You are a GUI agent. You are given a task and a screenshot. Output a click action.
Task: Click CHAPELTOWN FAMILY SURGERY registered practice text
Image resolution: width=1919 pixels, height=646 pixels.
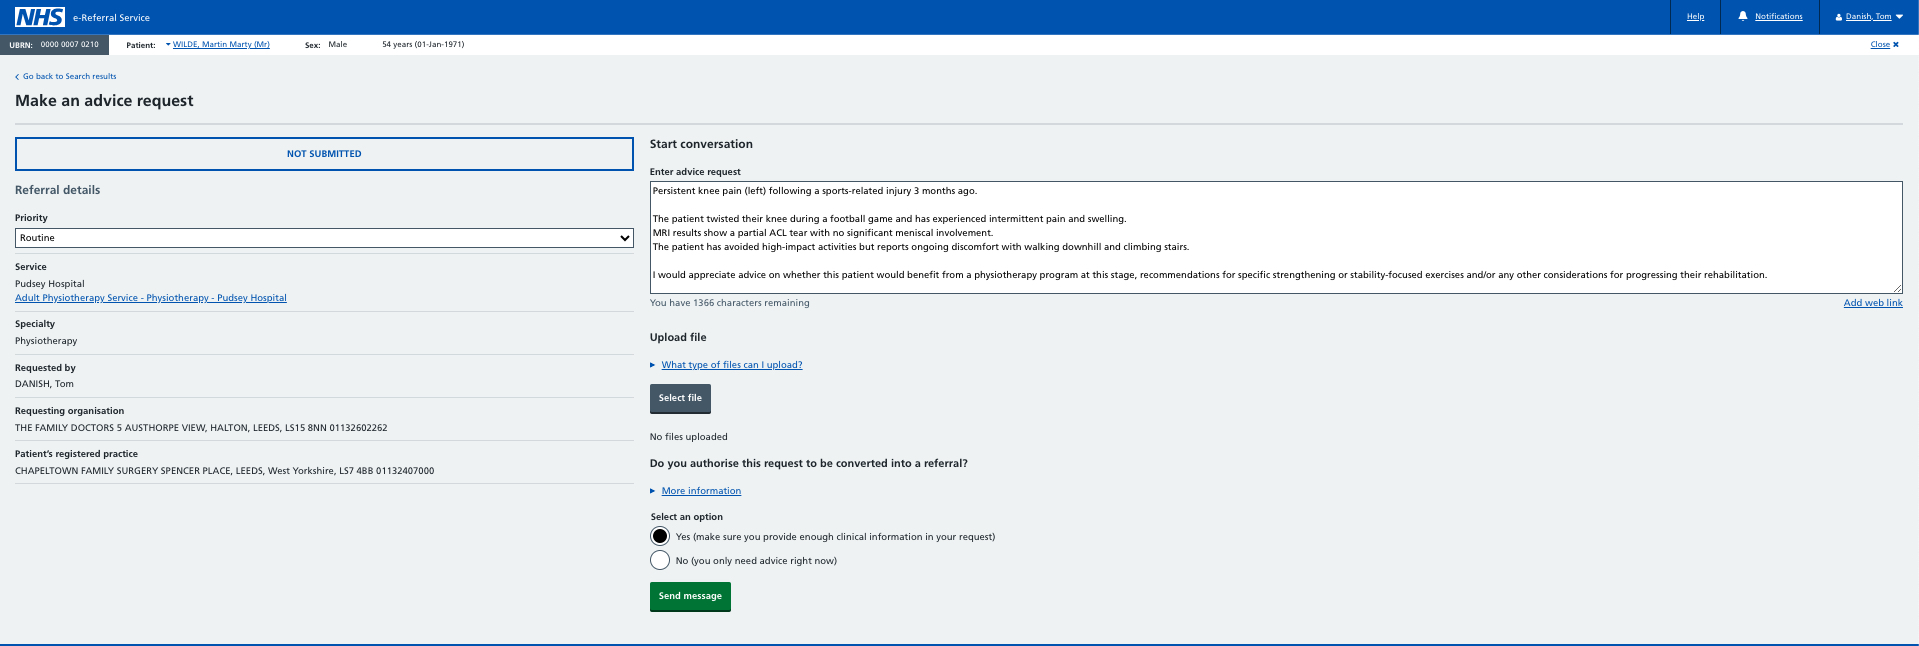click(224, 471)
